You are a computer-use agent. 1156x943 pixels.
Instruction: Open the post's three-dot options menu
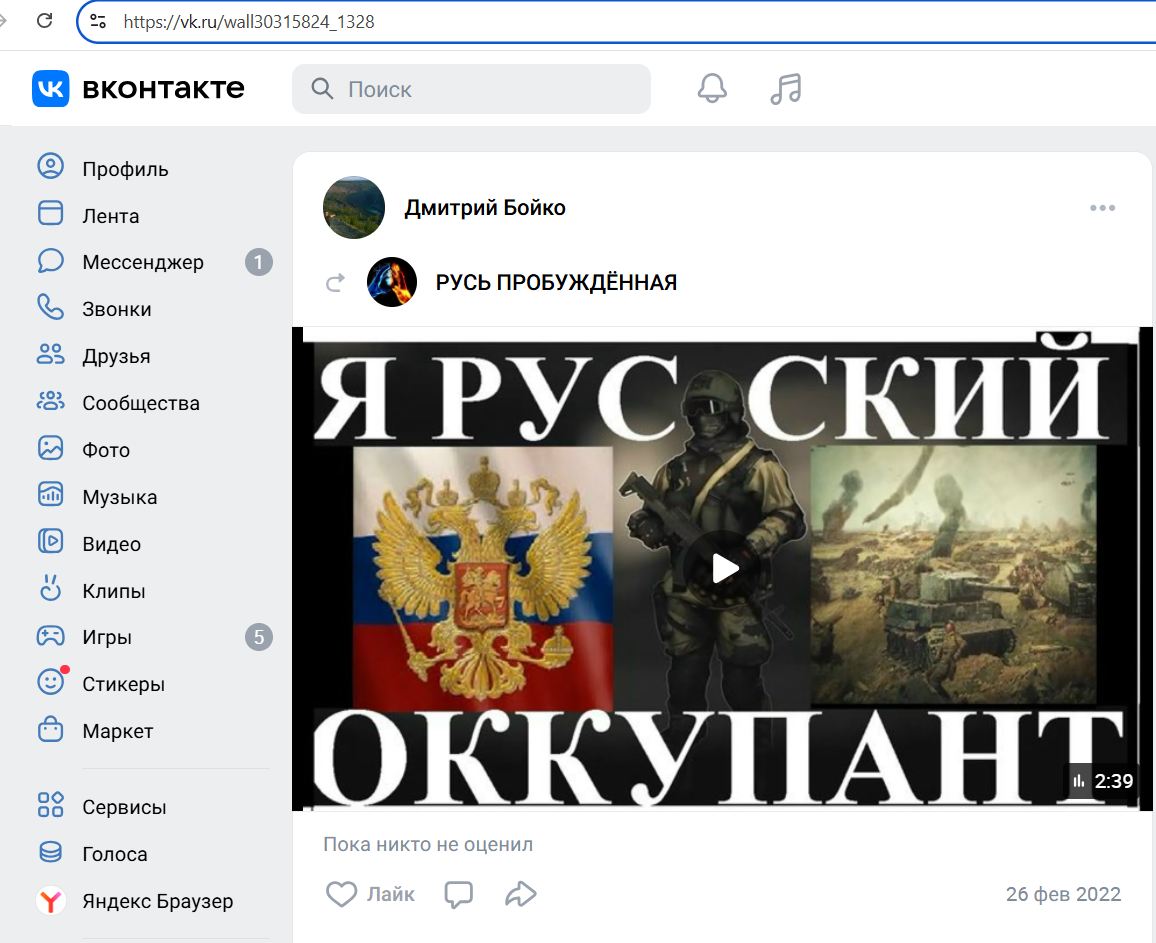pos(1102,208)
